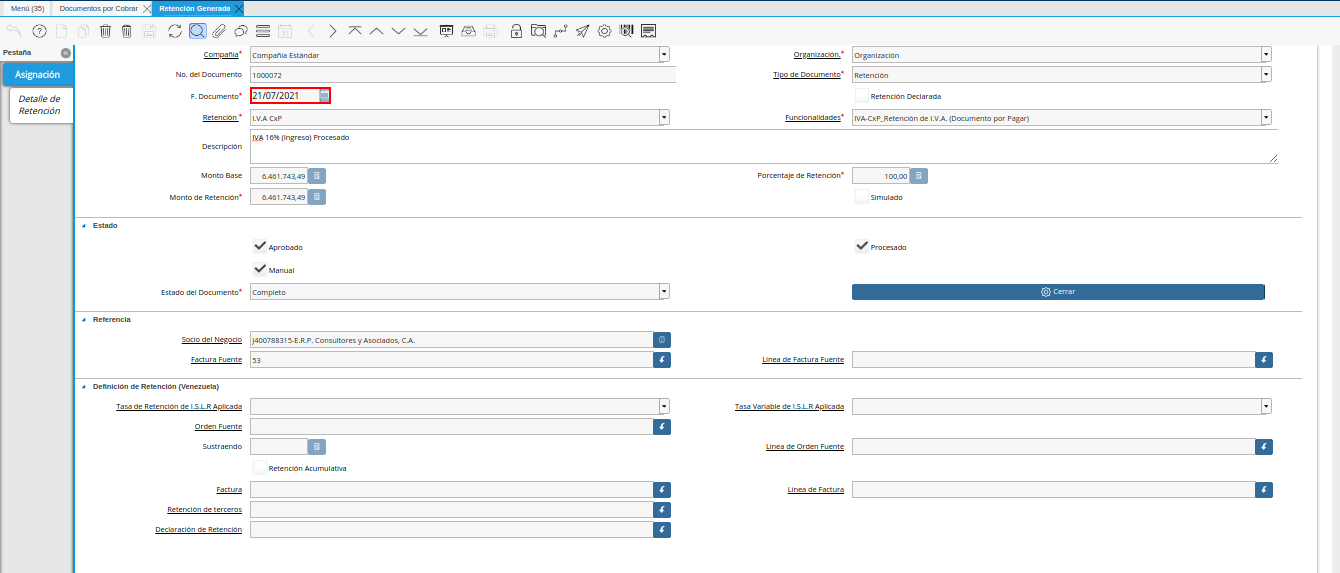Click the Declaración de Retención lookup button
The height and width of the screenshot is (573, 1340).
click(x=662, y=530)
